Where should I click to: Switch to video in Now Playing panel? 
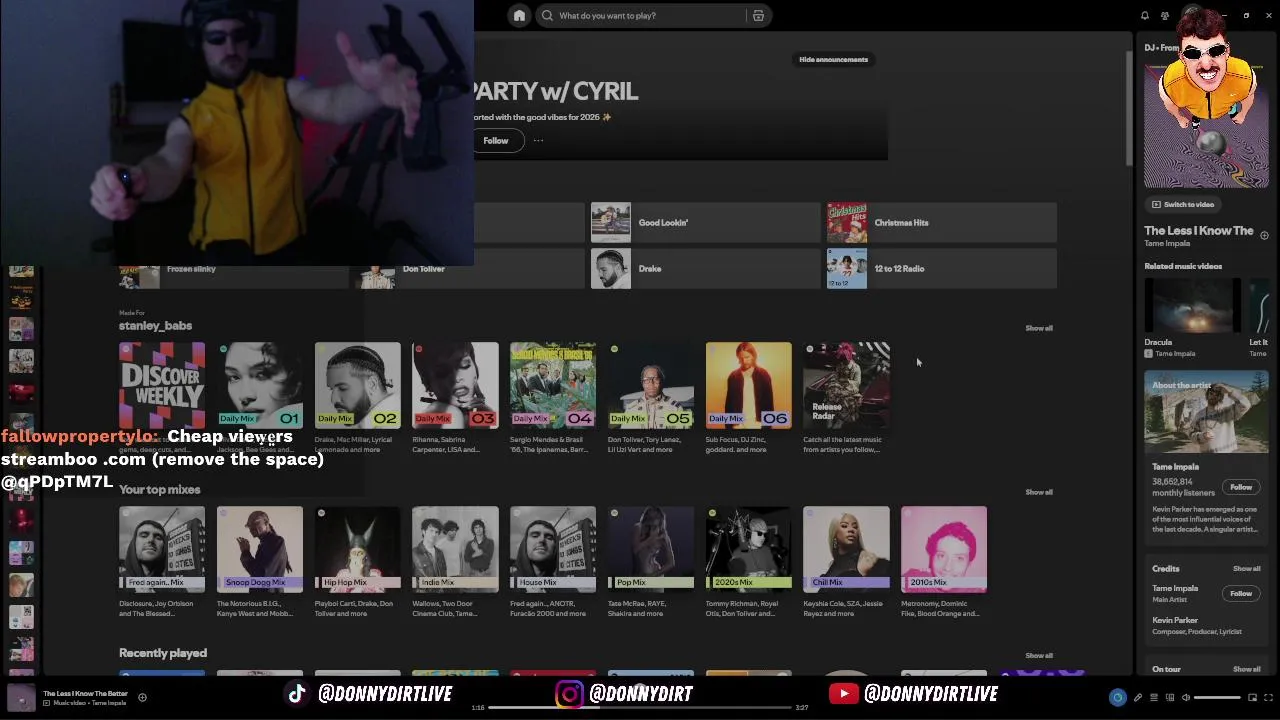pos(1182,204)
